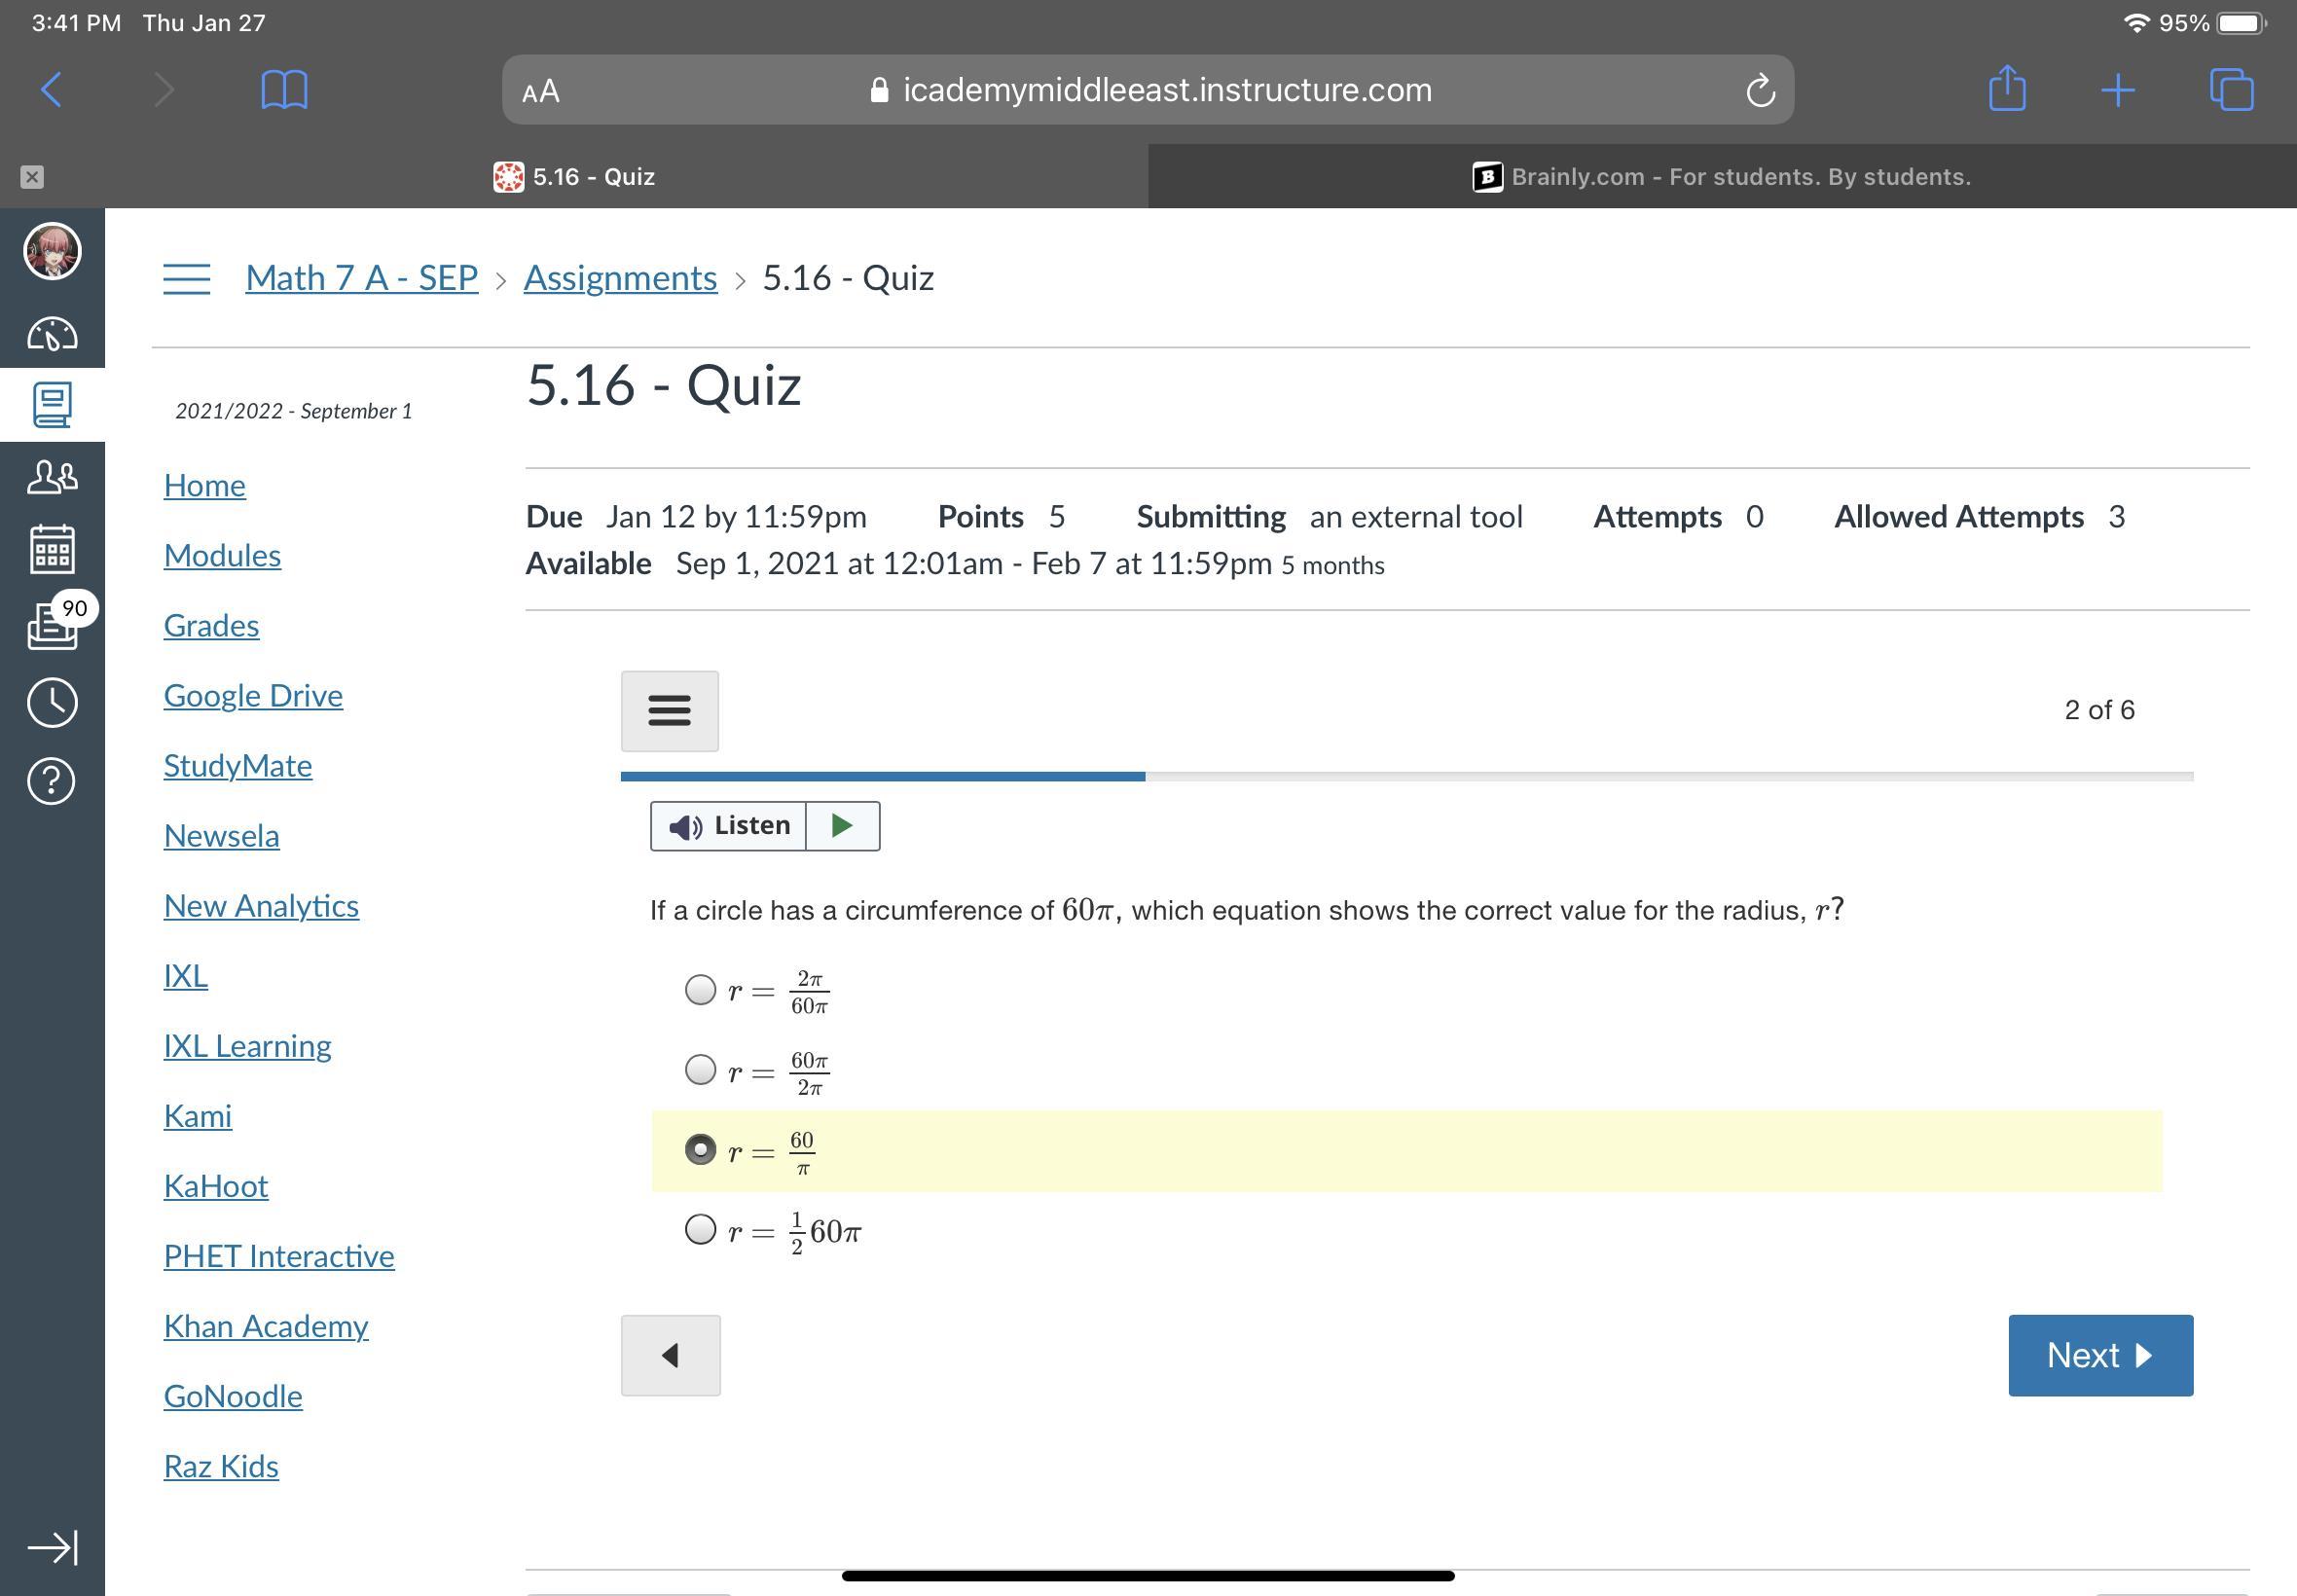Open the quiz question list hamburger menu
Viewport: 2297px width, 1596px height.
click(669, 711)
